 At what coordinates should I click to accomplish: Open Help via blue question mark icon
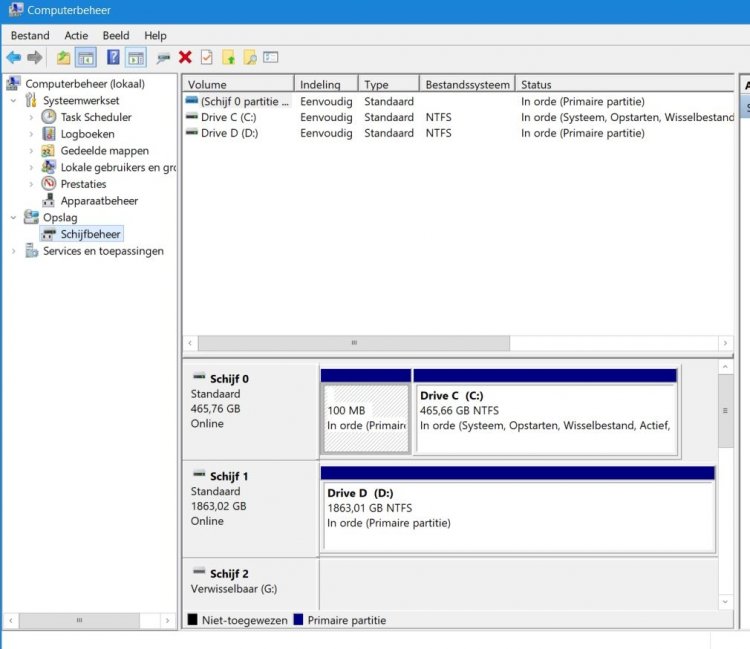113,58
